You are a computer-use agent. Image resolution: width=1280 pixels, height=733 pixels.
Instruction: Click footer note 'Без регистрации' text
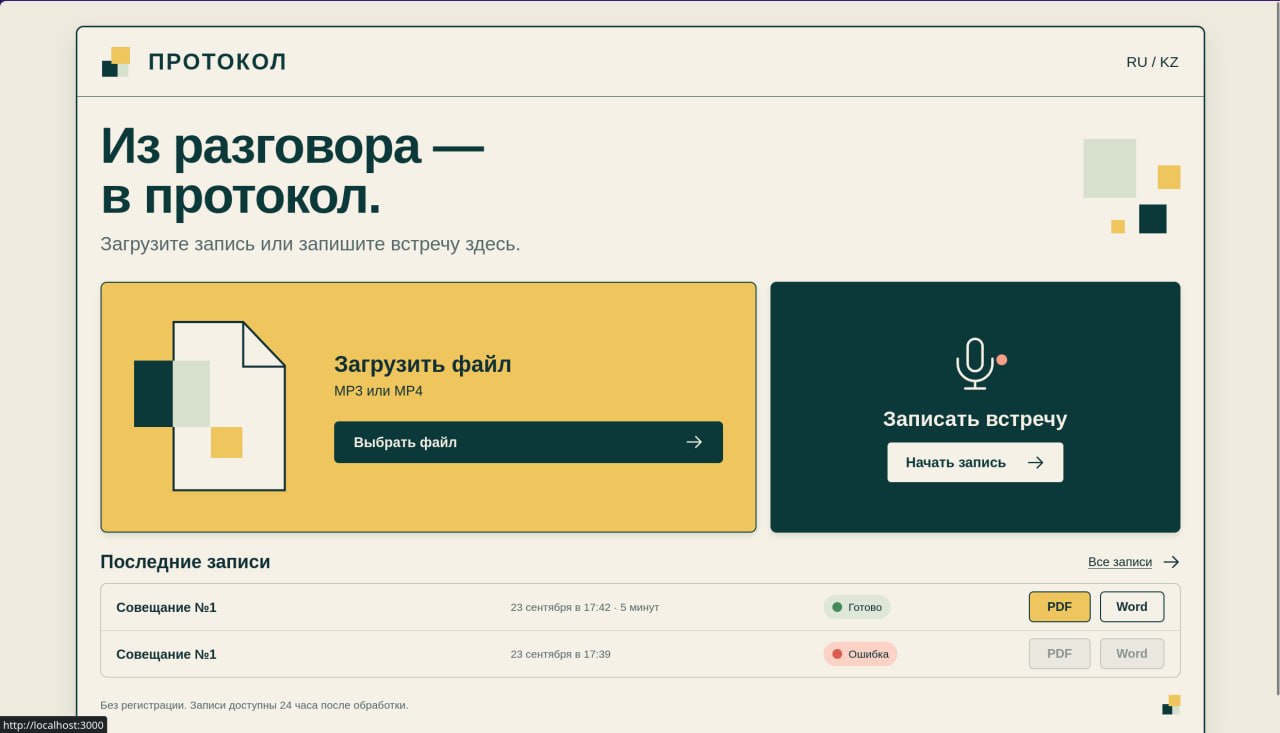pyautogui.click(x=254, y=705)
